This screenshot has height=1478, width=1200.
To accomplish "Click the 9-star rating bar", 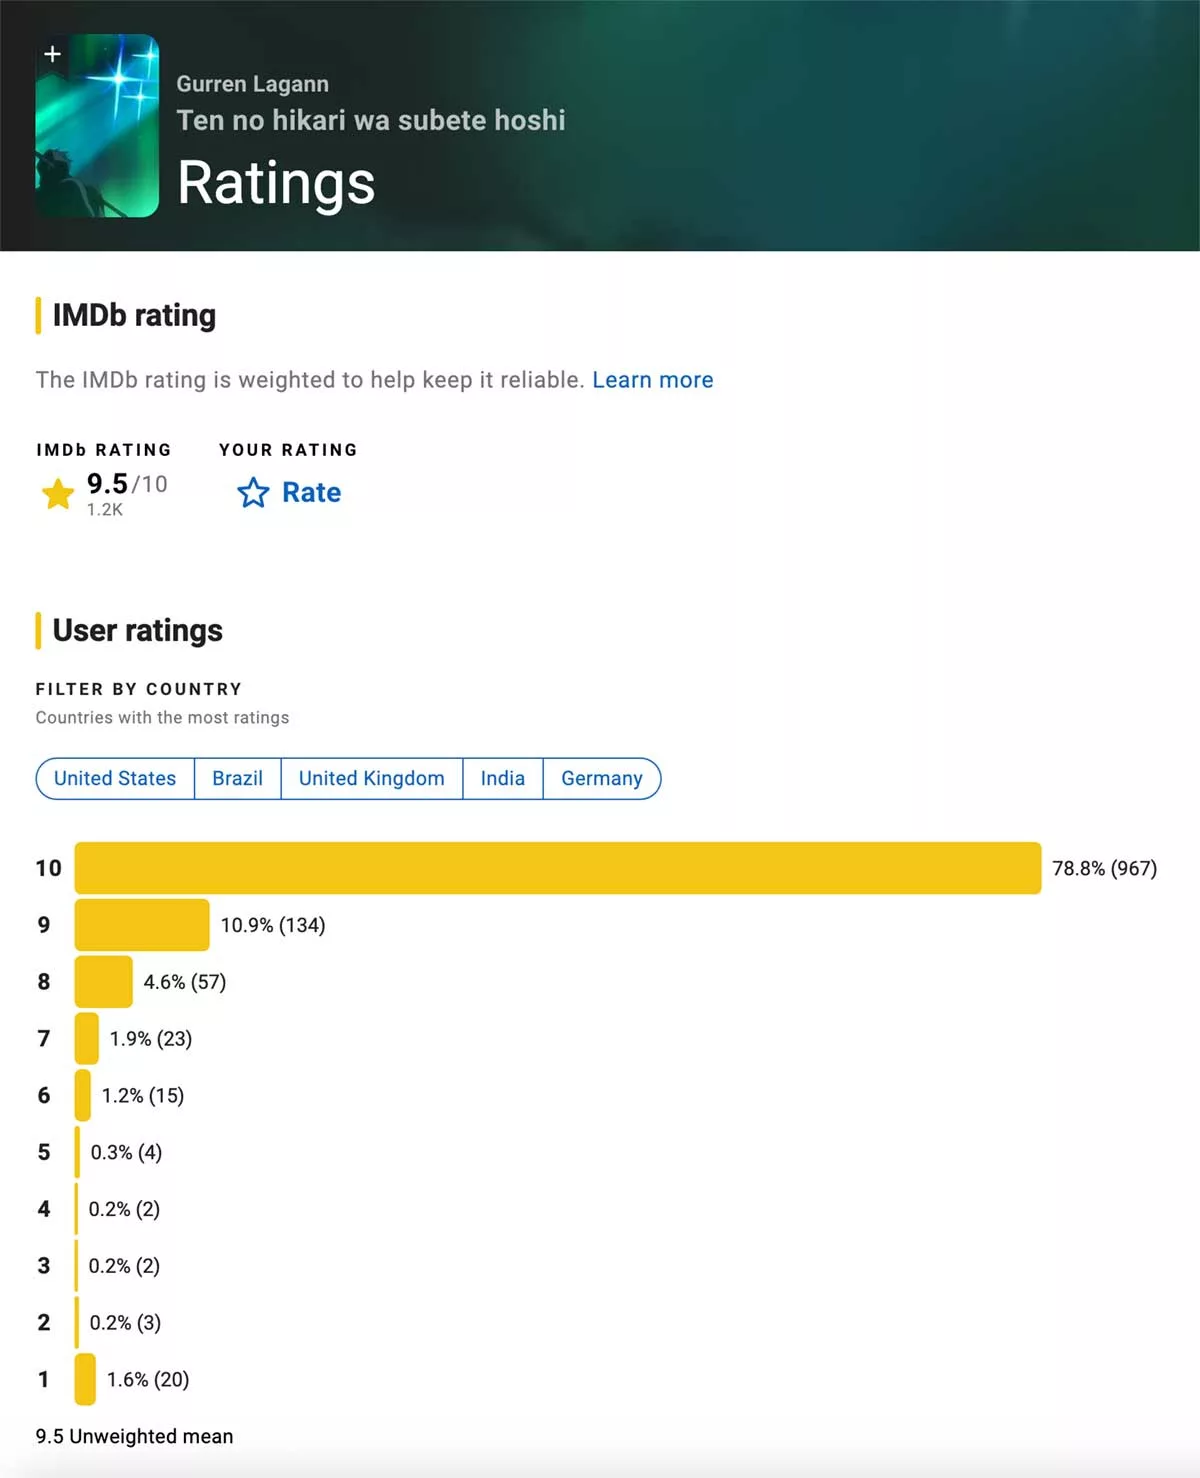I will (142, 925).
